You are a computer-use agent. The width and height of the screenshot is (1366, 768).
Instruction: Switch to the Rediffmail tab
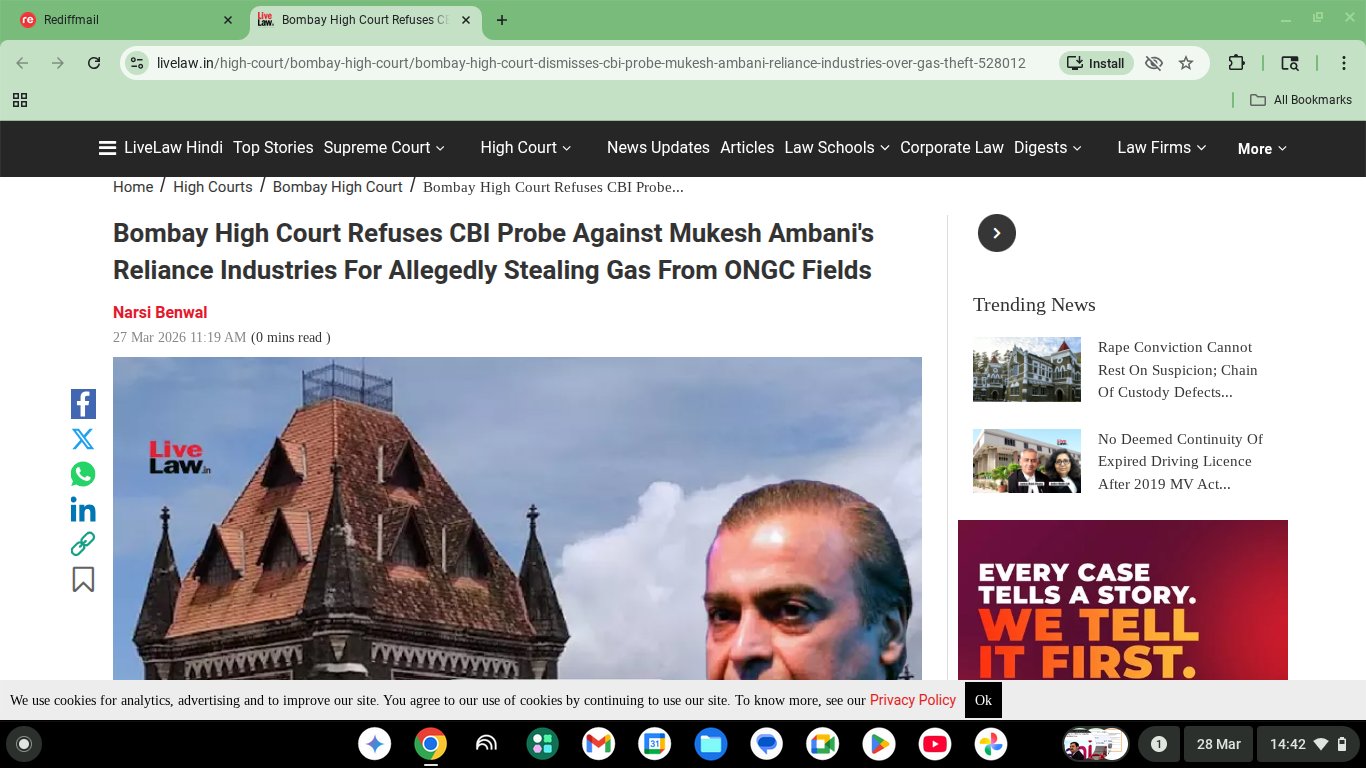click(x=126, y=20)
